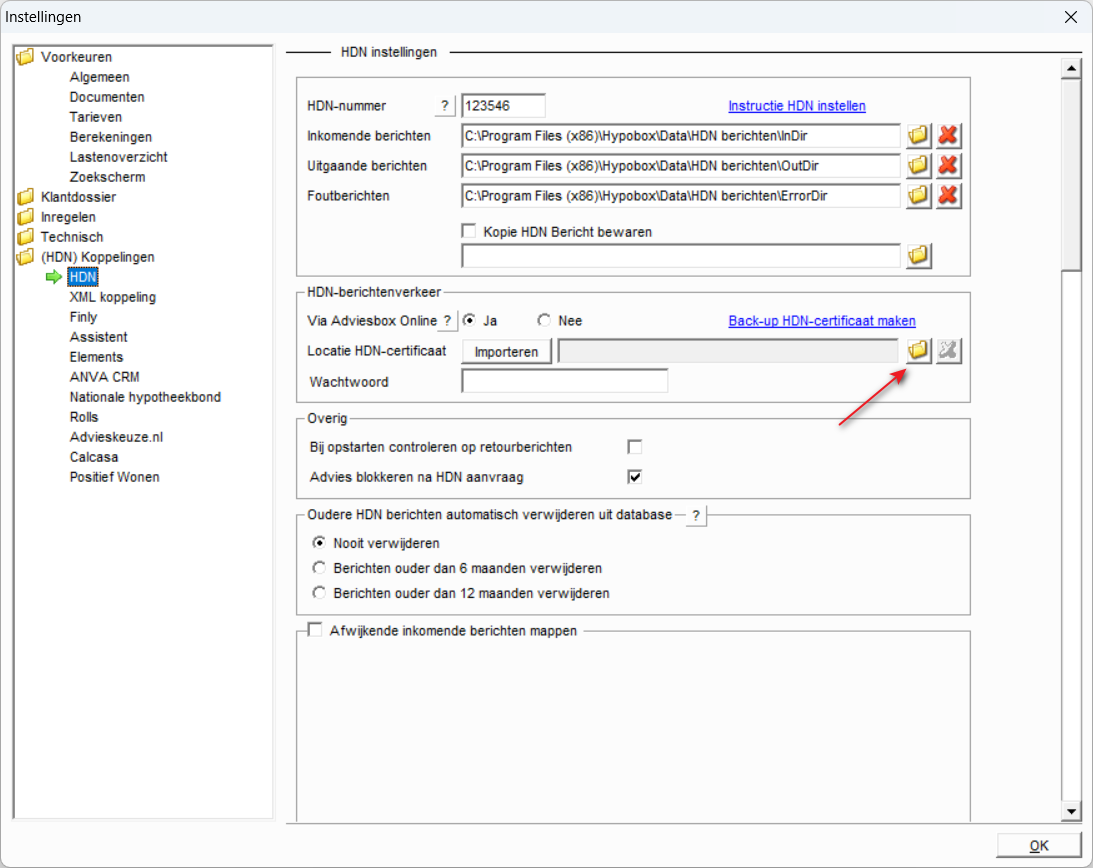Uncheck Advies blokkeren na HDN aanvraag
1093x868 pixels.
[634, 477]
